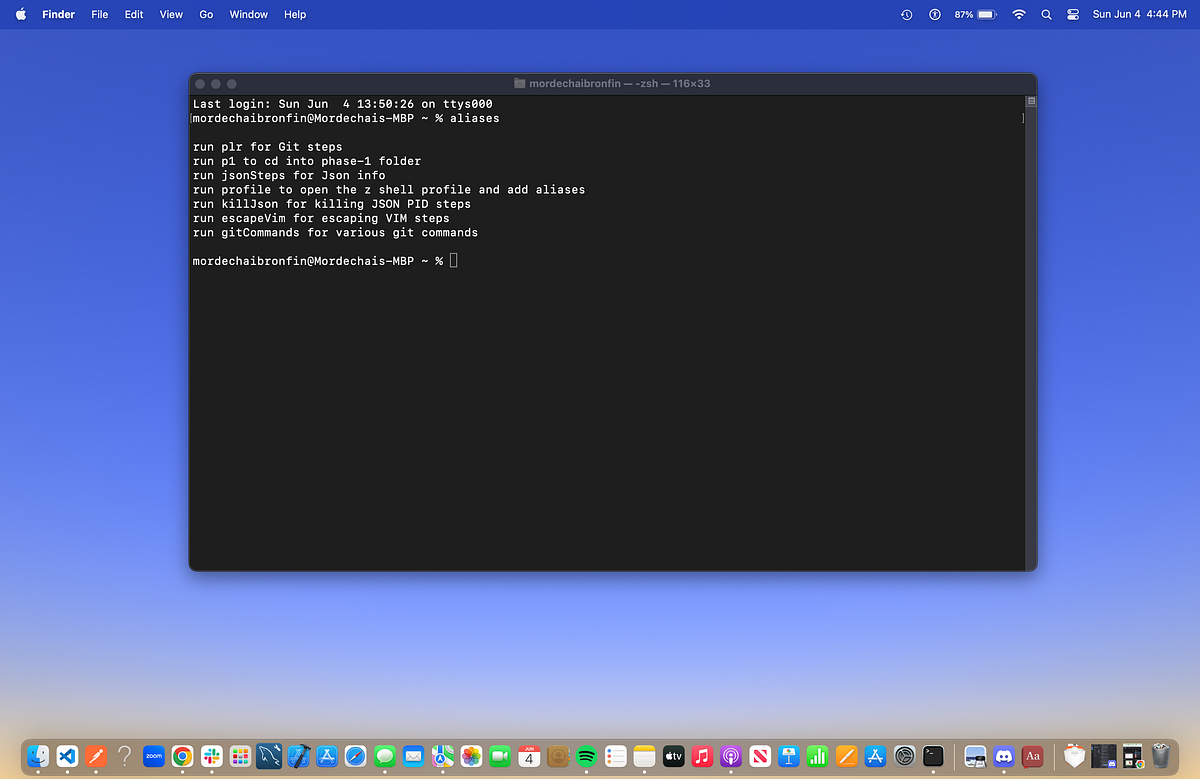Open the Wi-Fi menu bar icon
This screenshot has height=779, width=1200.
point(1018,14)
